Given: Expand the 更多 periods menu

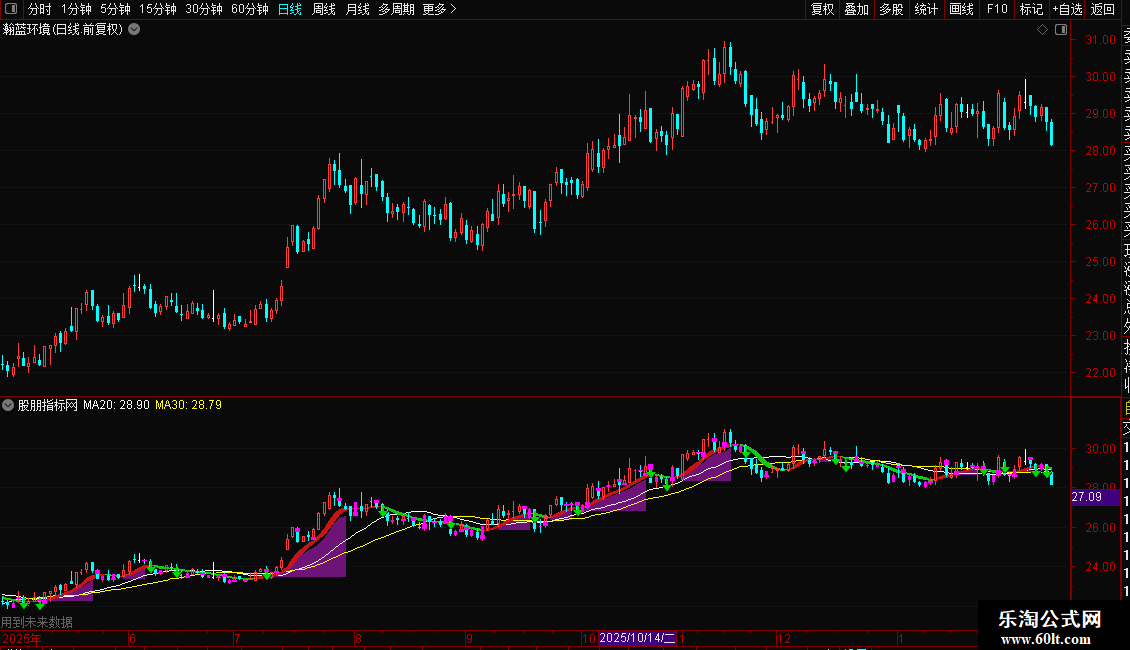Looking at the screenshot, I should (439, 9).
